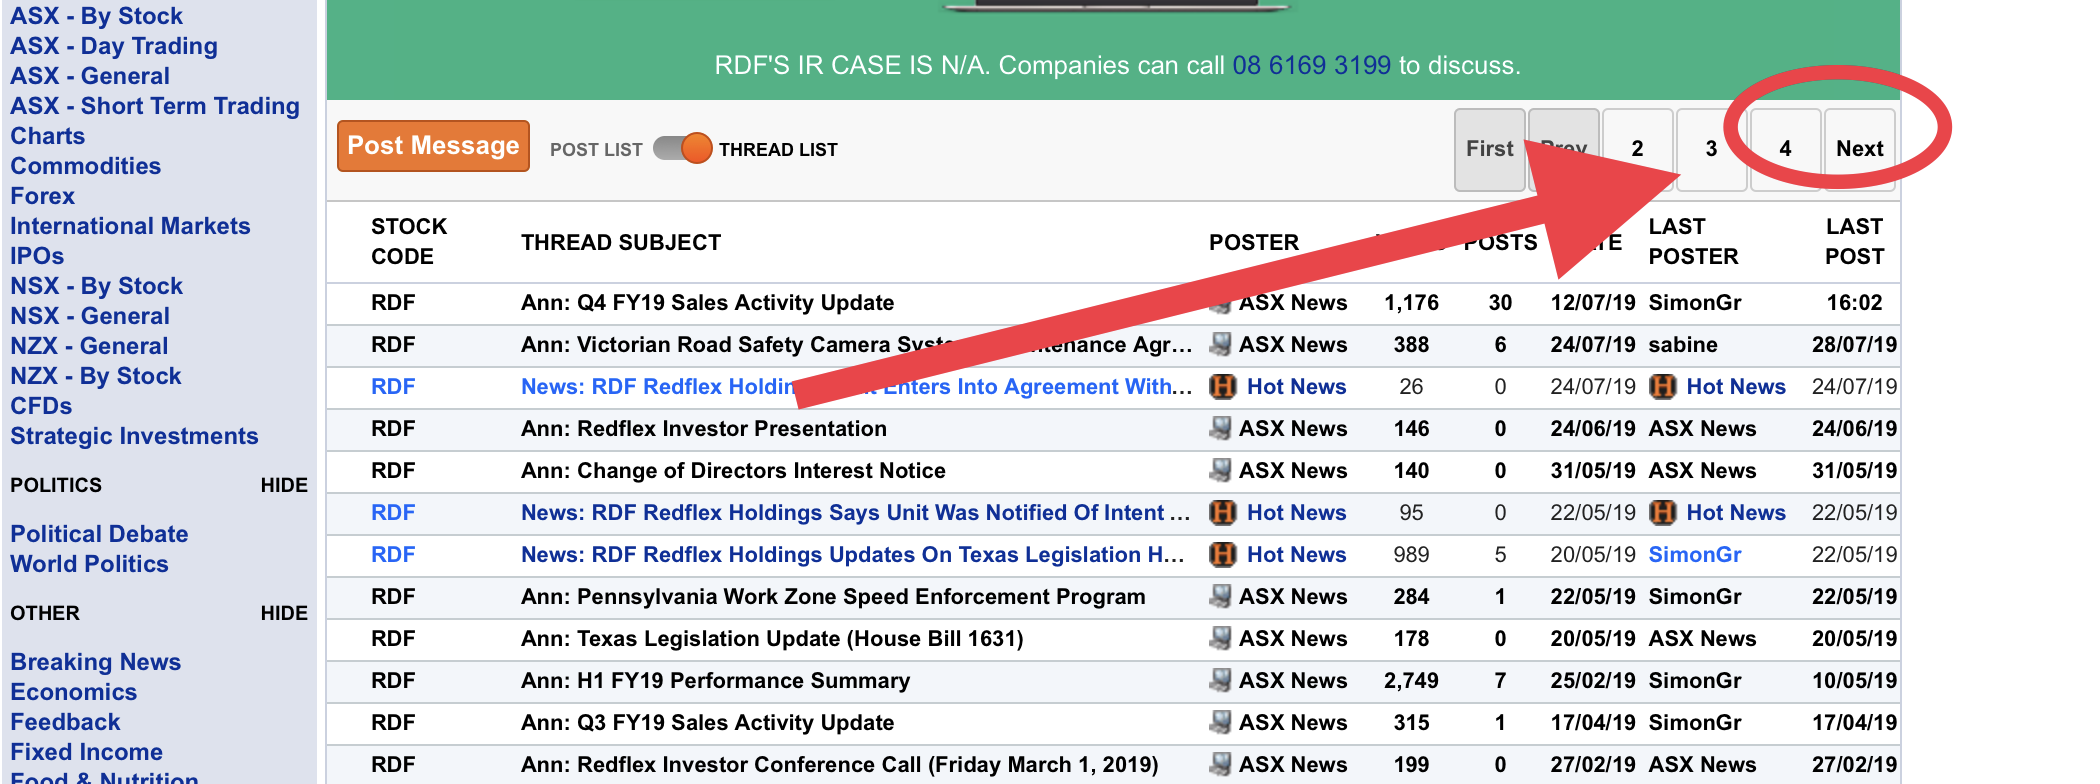Open Ann: Texas Legislation Update (House Bill 1631)

[772, 639]
